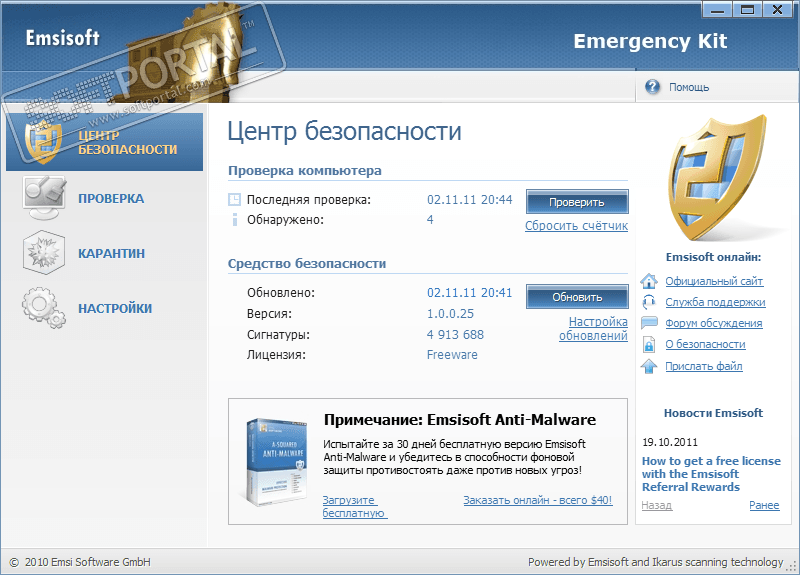The width and height of the screenshot is (800, 575).
Task: Open the НАСТРОЙКИ section label
Action: (115, 308)
